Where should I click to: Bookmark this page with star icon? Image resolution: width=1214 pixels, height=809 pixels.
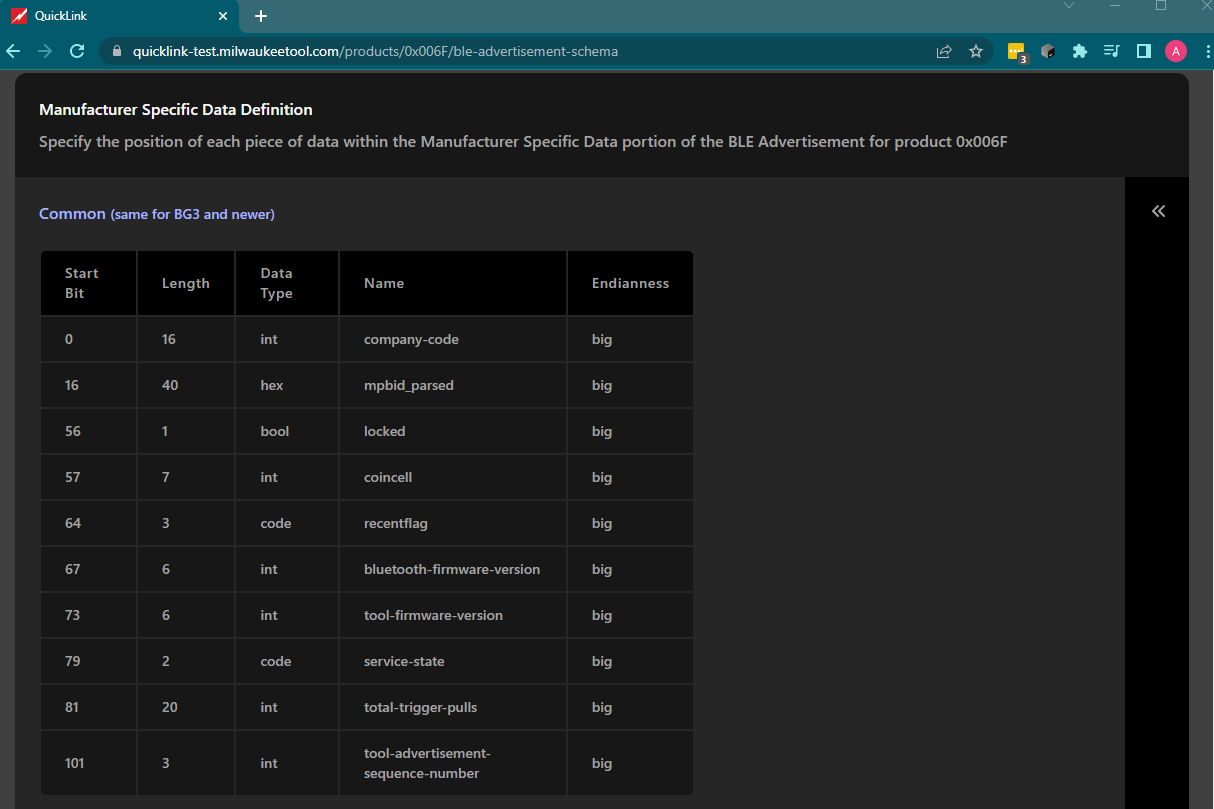coord(976,51)
